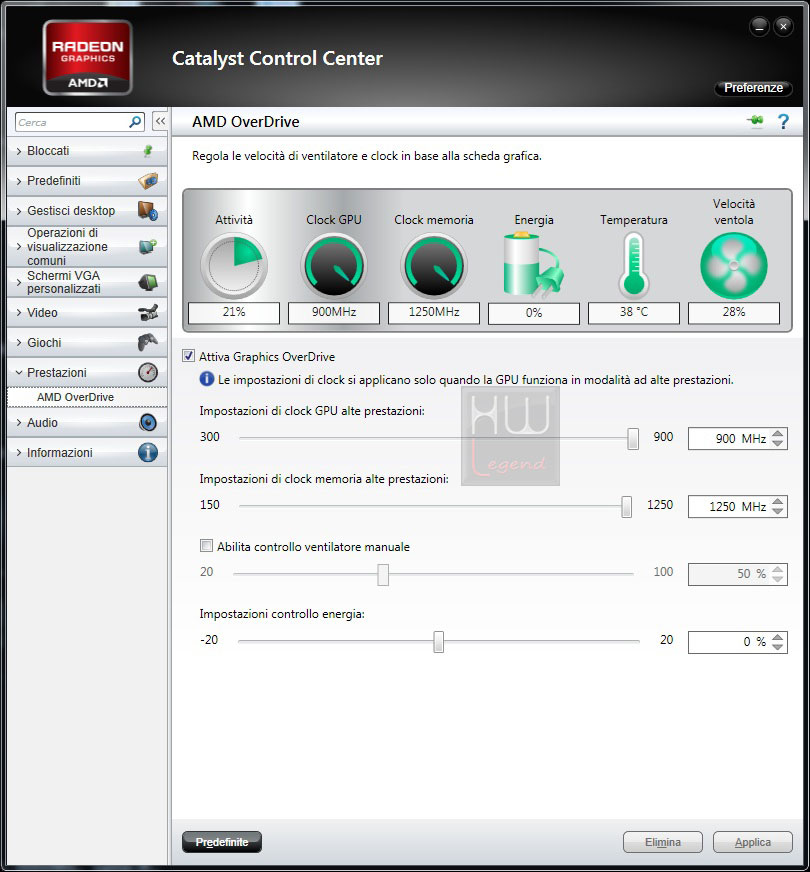Click the Predefiniti presets icon
The height and width of the screenshot is (872, 810).
(148, 181)
